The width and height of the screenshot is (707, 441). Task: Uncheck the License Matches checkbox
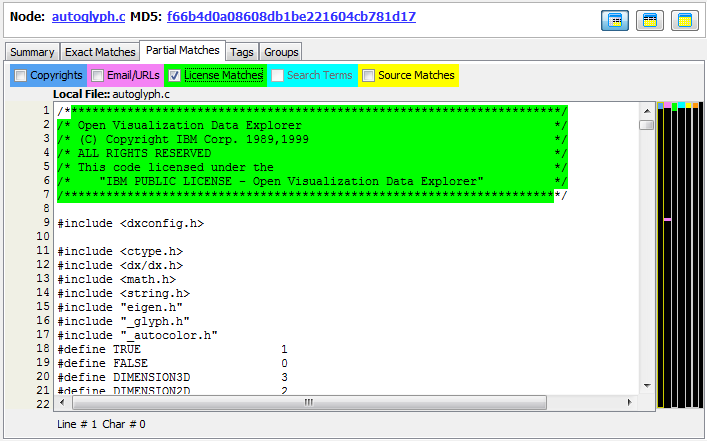174,75
